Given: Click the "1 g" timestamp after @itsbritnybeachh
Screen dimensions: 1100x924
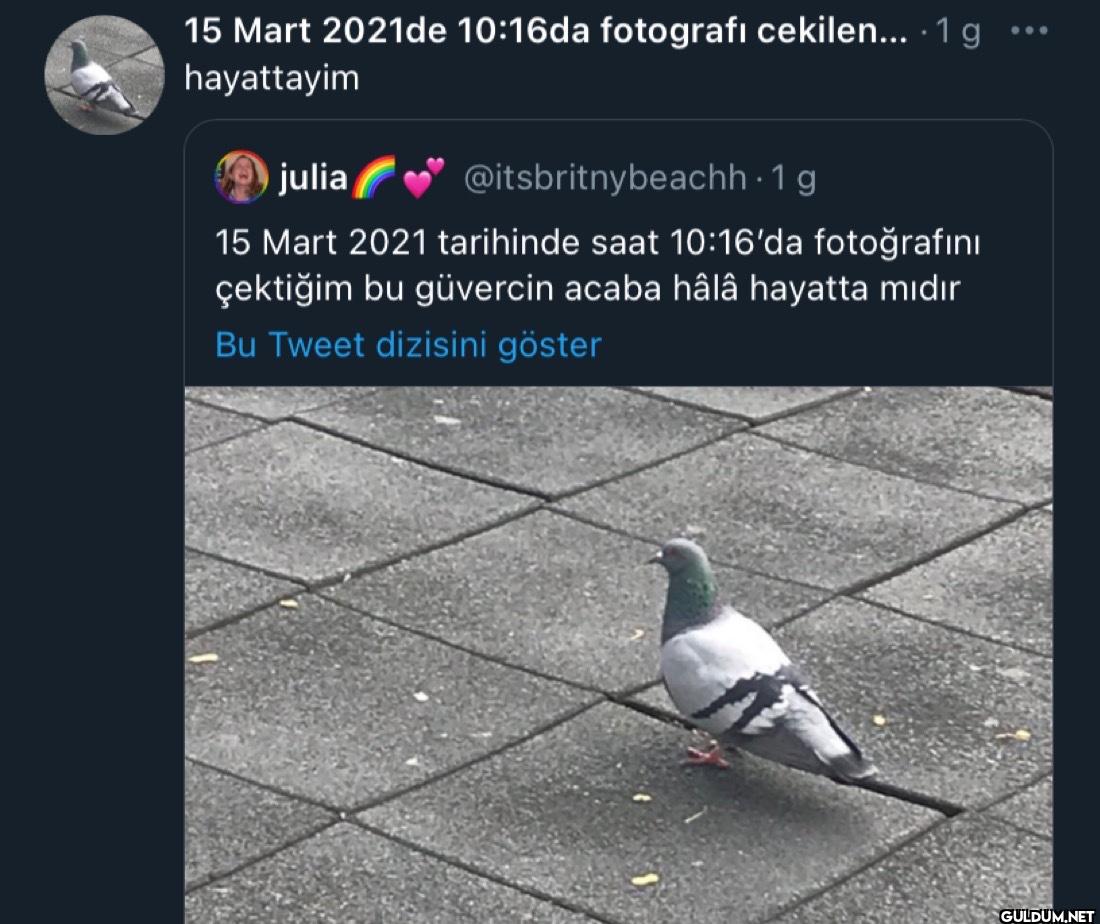Looking at the screenshot, I should click(793, 178).
